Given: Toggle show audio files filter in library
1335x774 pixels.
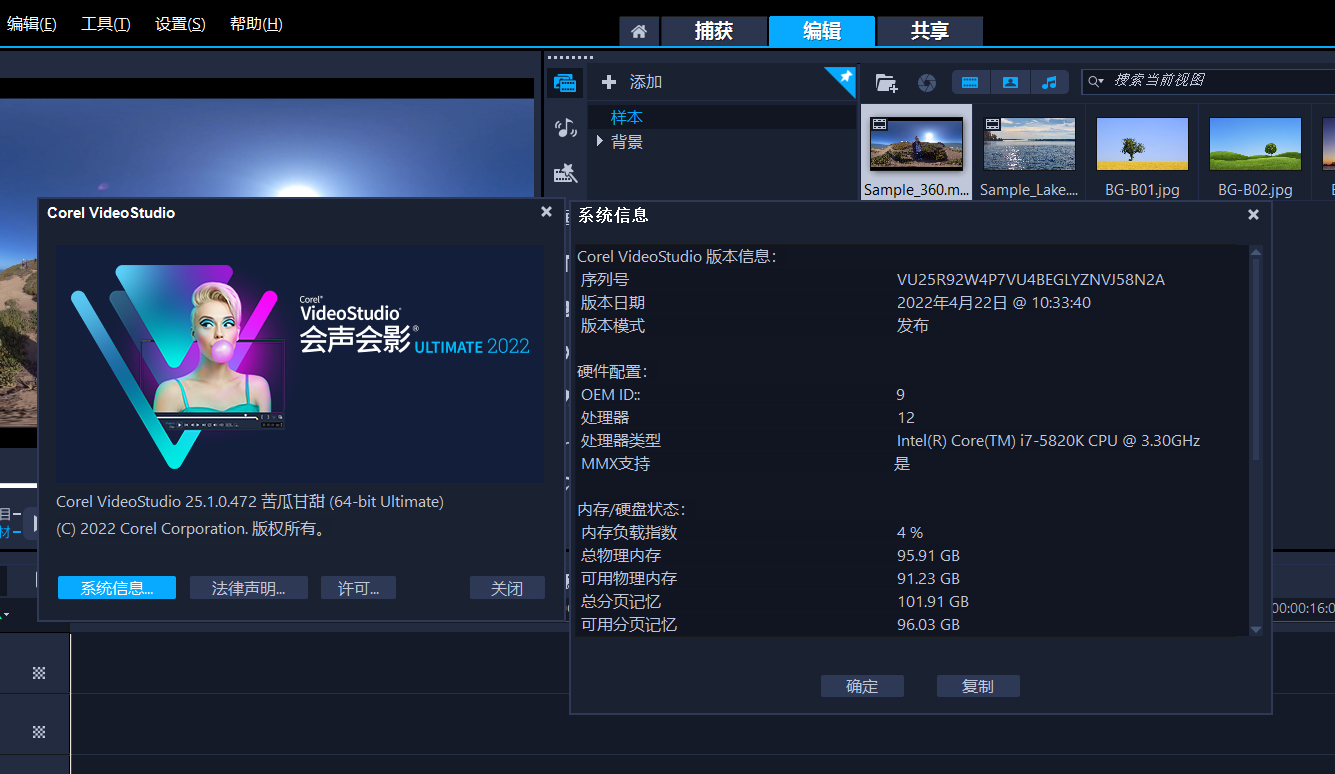Looking at the screenshot, I should [x=1049, y=82].
